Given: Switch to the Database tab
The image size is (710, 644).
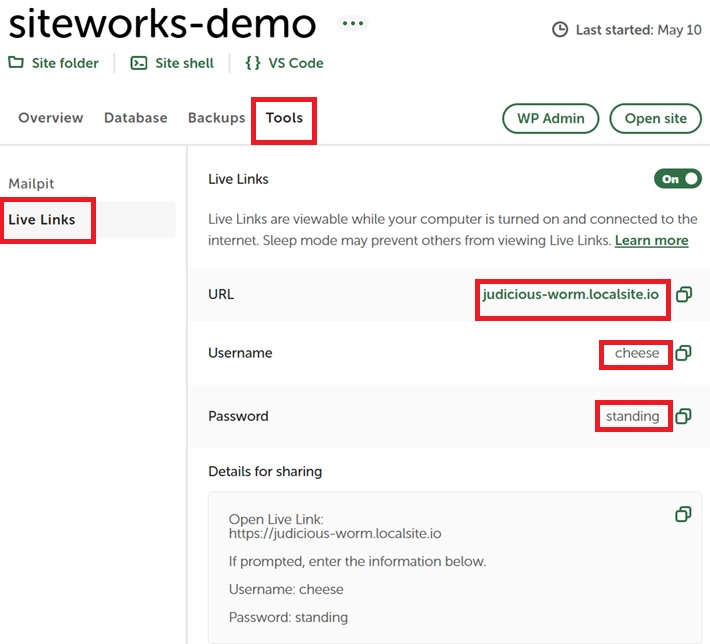Looking at the screenshot, I should (x=136, y=118).
